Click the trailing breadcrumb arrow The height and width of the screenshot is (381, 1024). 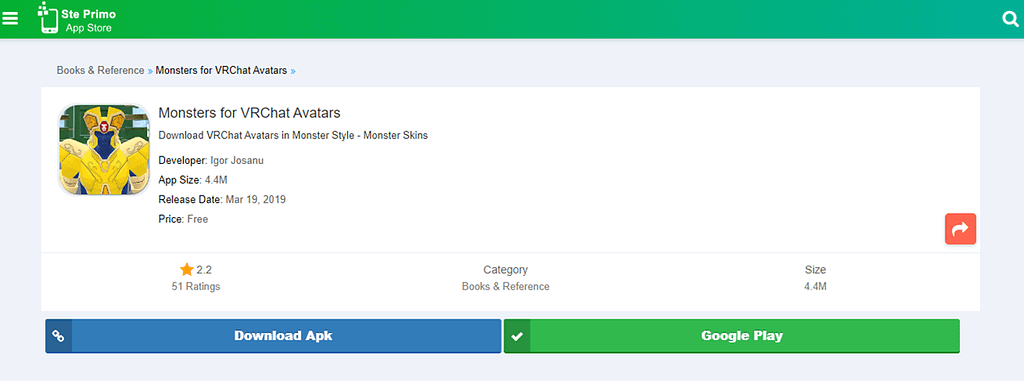(293, 71)
